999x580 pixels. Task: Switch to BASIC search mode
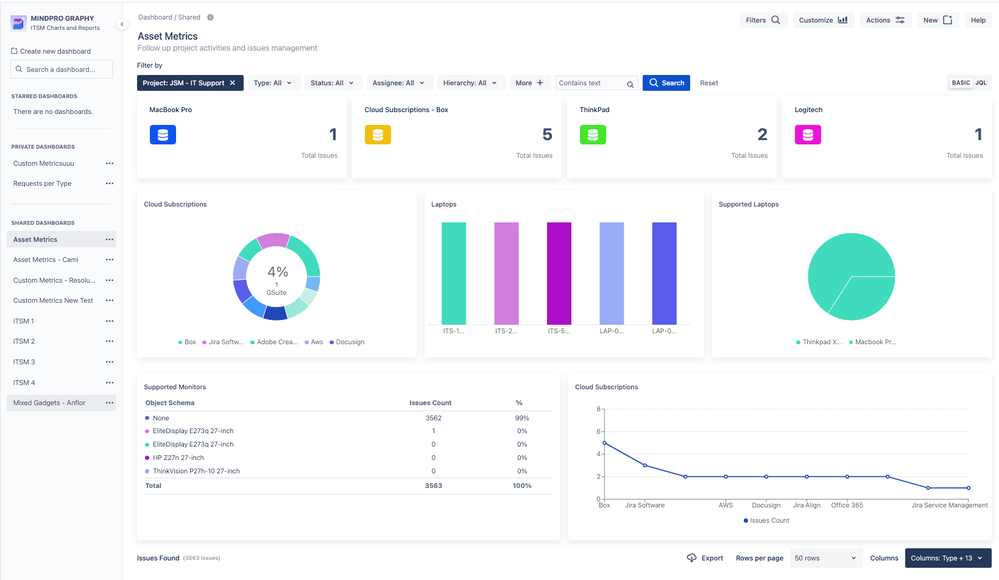pyautogui.click(x=961, y=83)
